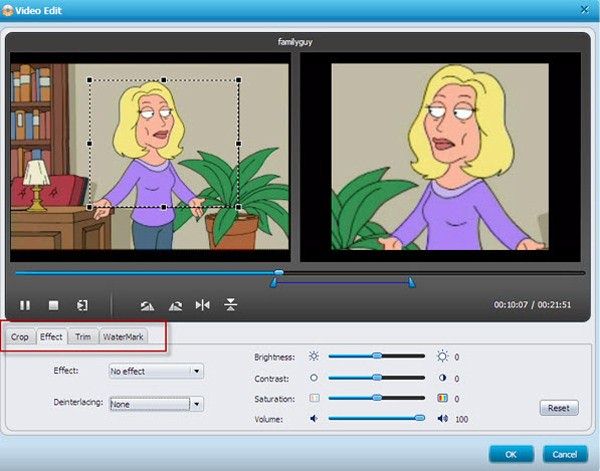Click the trim end marker
This screenshot has height=471, width=600.
[411, 283]
